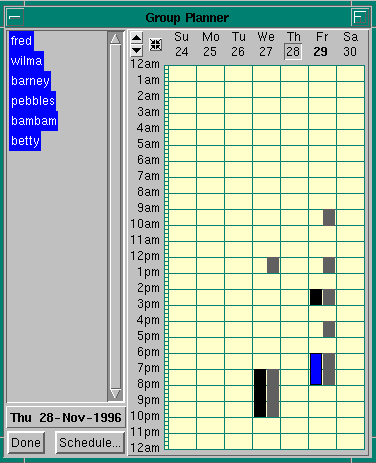376x463 pixels.
Task: Open the Schedule... dialog button
Action: coord(90,442)
